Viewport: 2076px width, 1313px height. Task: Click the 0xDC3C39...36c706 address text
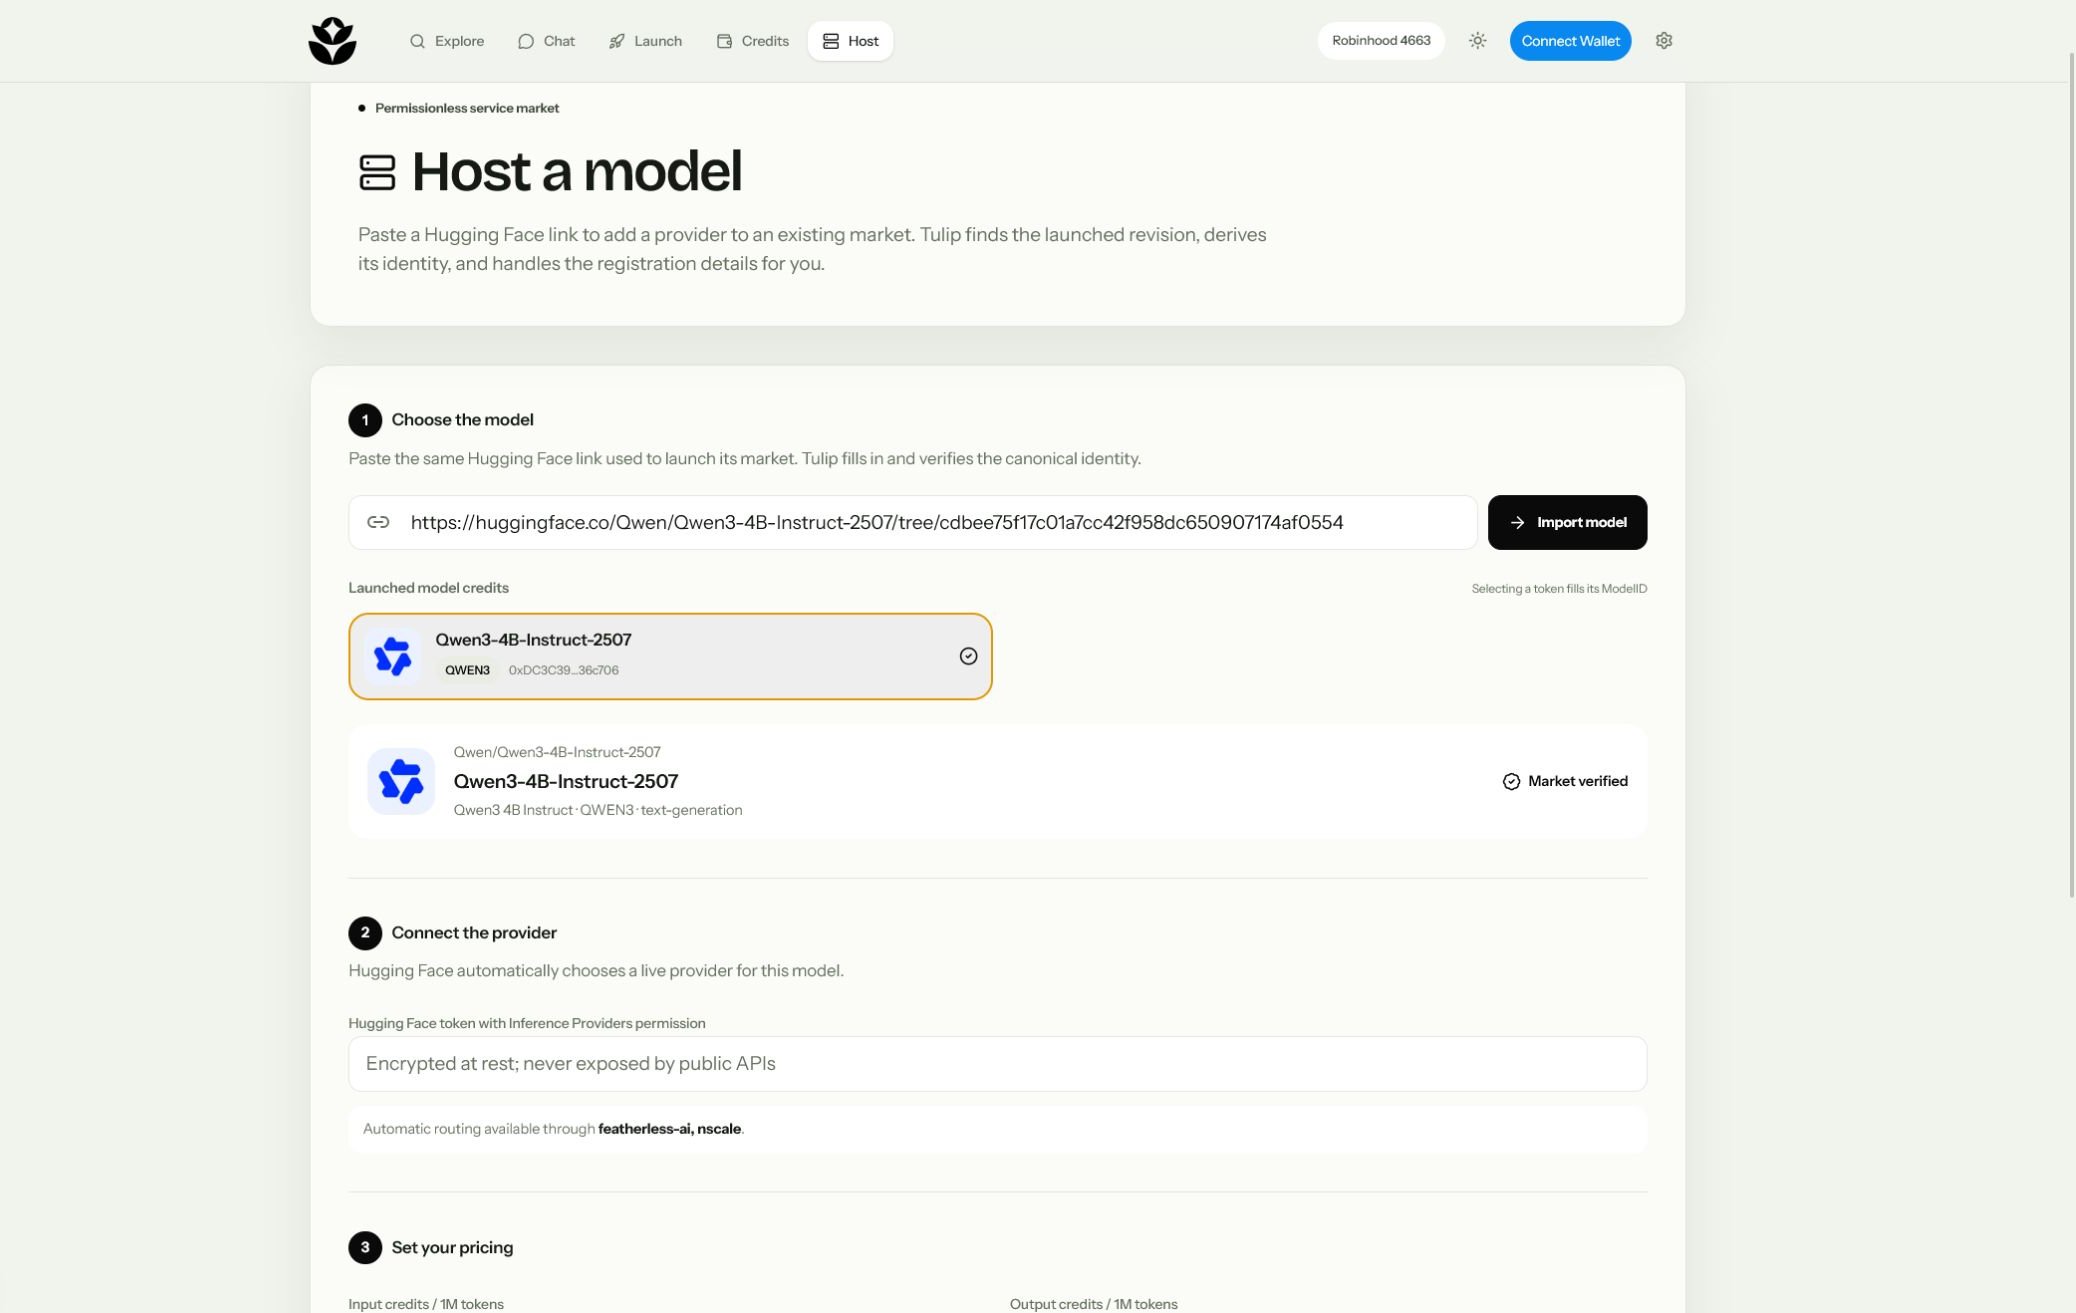[563, 670]
